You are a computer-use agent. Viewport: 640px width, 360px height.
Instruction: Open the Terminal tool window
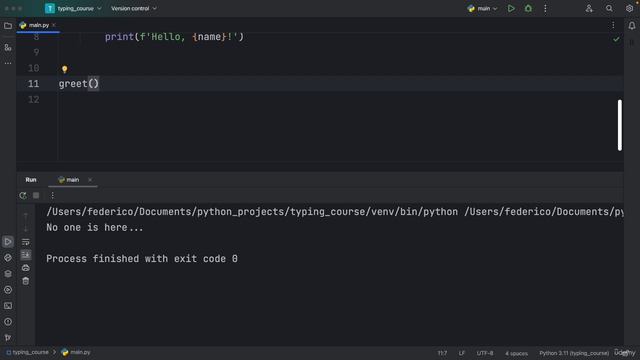8,306
